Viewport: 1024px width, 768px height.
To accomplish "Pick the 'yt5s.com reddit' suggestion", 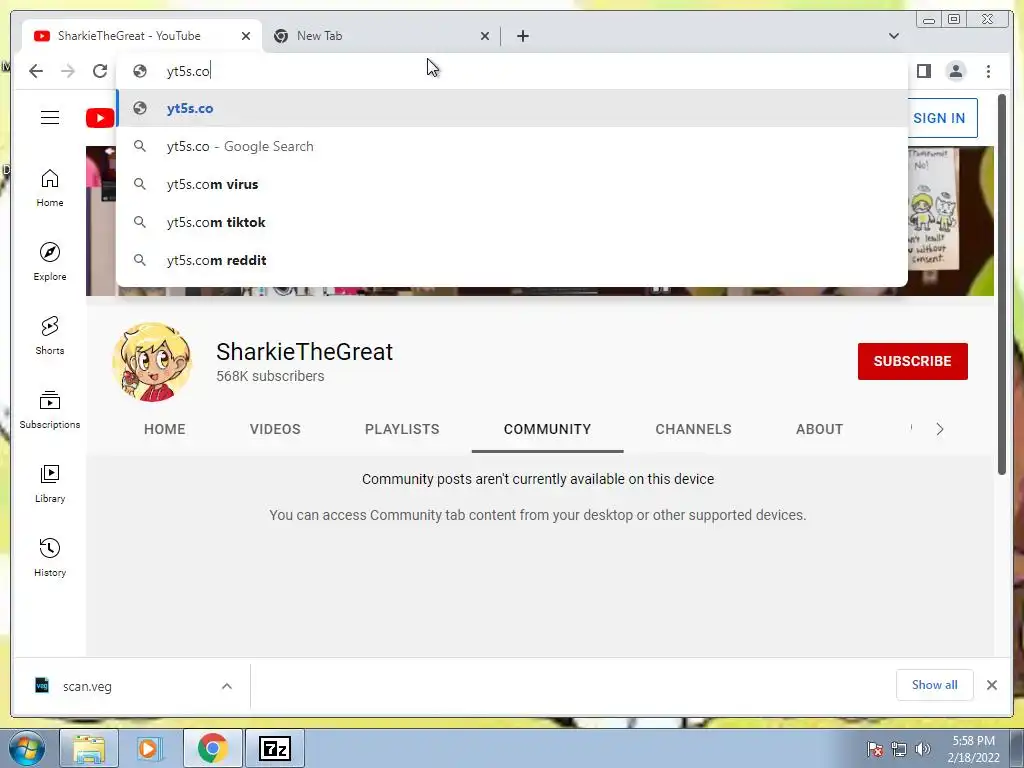I will (x=511, y=260).
